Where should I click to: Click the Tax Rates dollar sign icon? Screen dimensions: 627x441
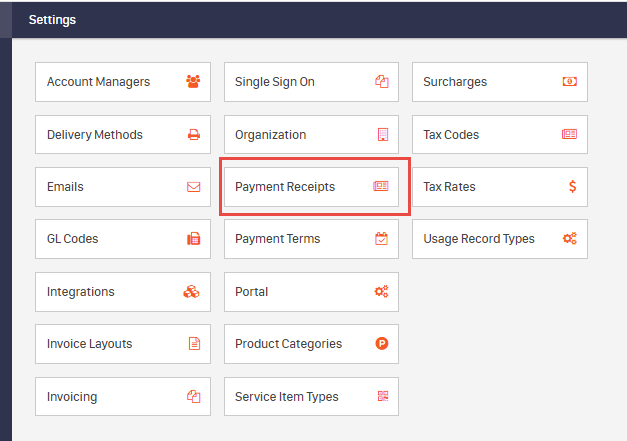pyautogui.click(x=573, y=187)
